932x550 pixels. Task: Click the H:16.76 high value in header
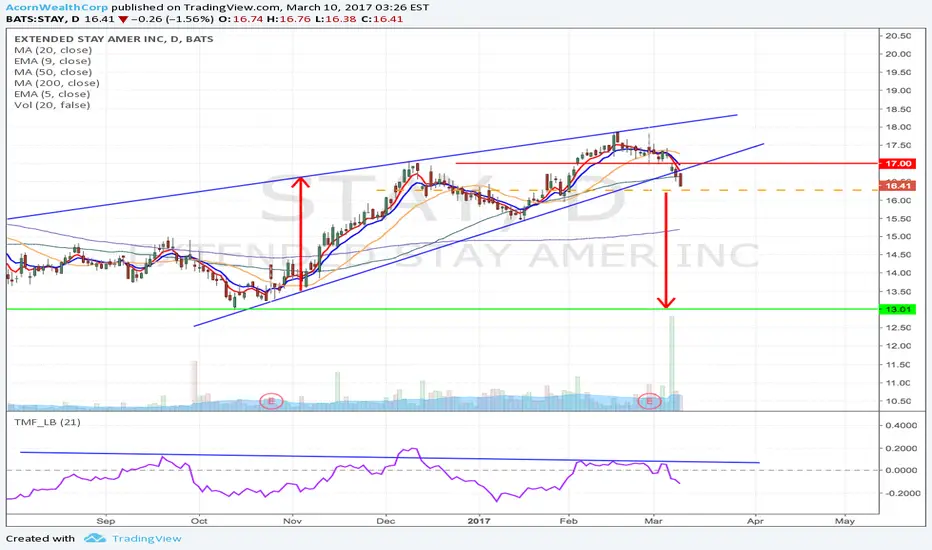coord(289,19)
